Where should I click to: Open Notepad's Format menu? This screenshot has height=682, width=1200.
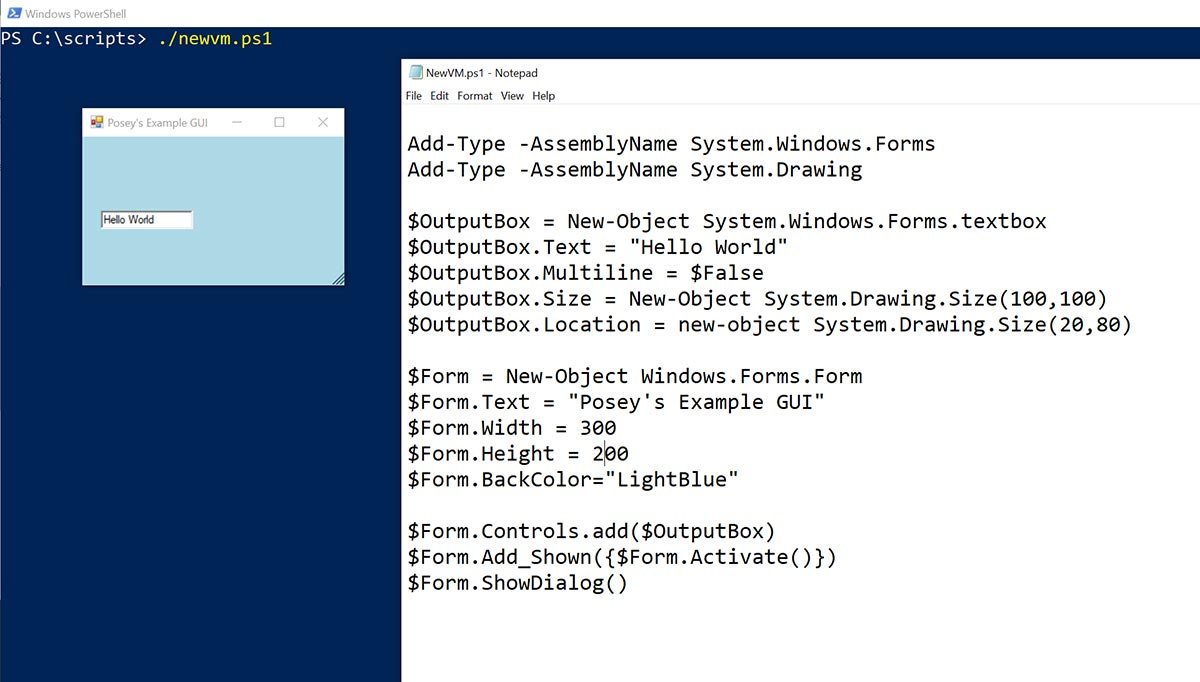475,96
